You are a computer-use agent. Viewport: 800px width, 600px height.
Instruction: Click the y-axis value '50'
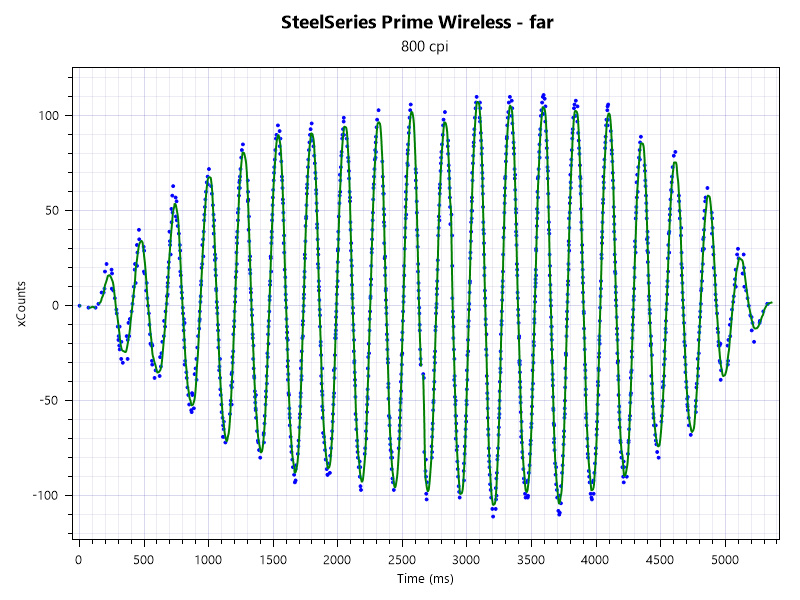pyautogui.click(x=52, y=210)
